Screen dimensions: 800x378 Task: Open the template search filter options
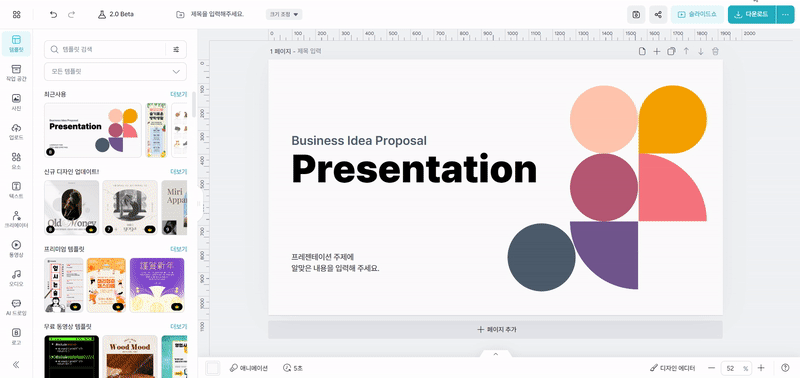[x=176, y=49]
